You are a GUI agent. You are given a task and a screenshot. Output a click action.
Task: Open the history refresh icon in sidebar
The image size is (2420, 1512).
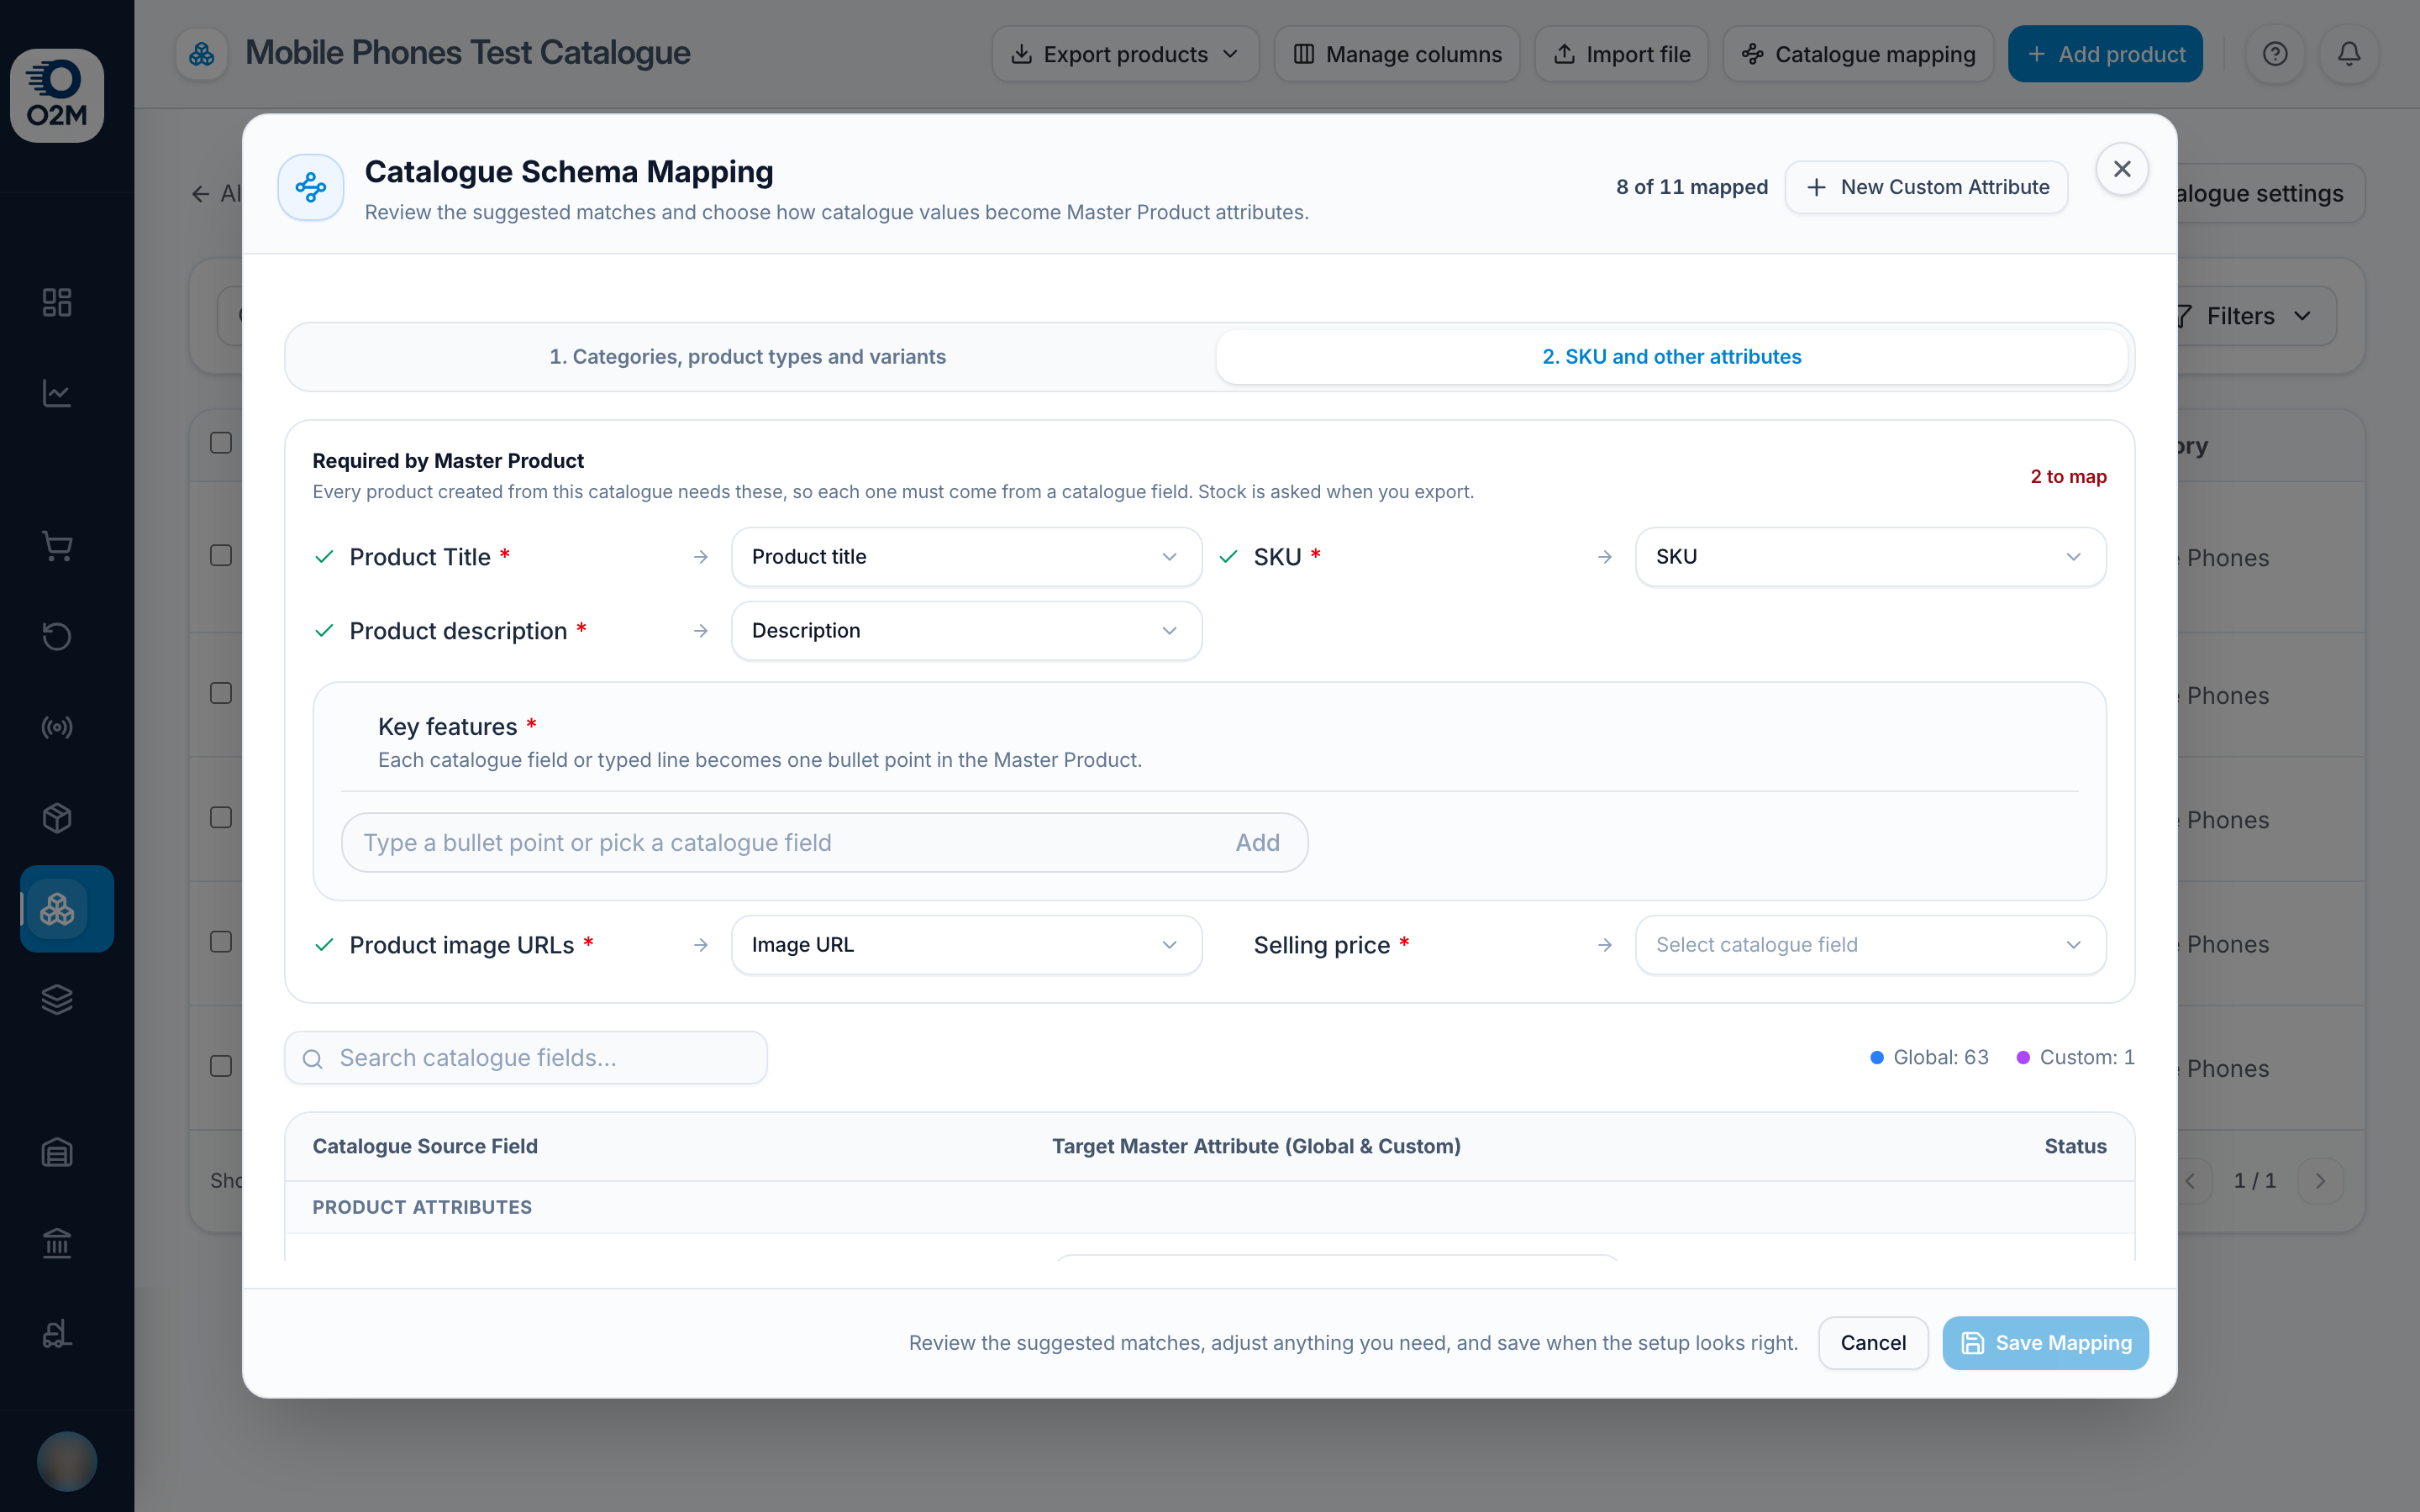57,636
